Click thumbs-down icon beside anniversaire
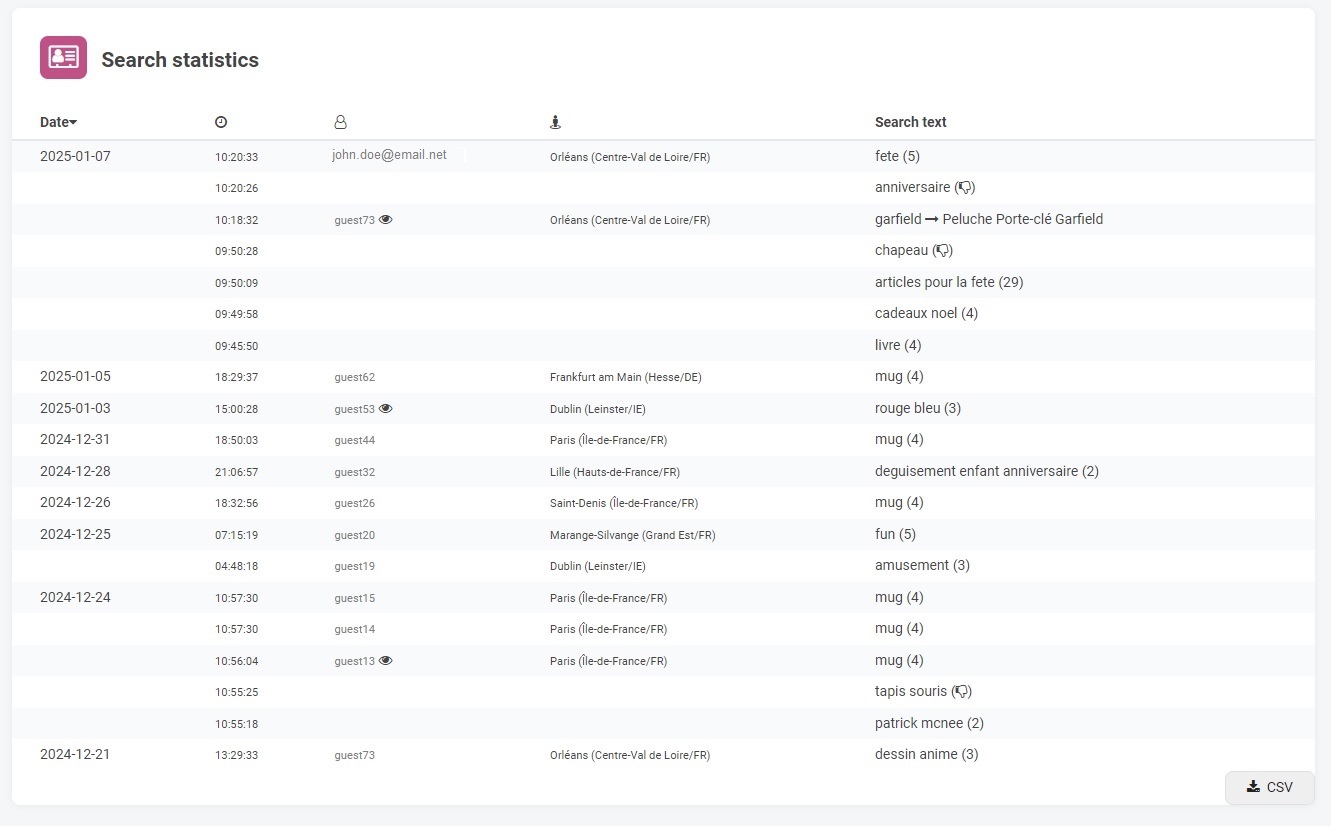The width and height of the screenshot is (1331, 826). 965,188
